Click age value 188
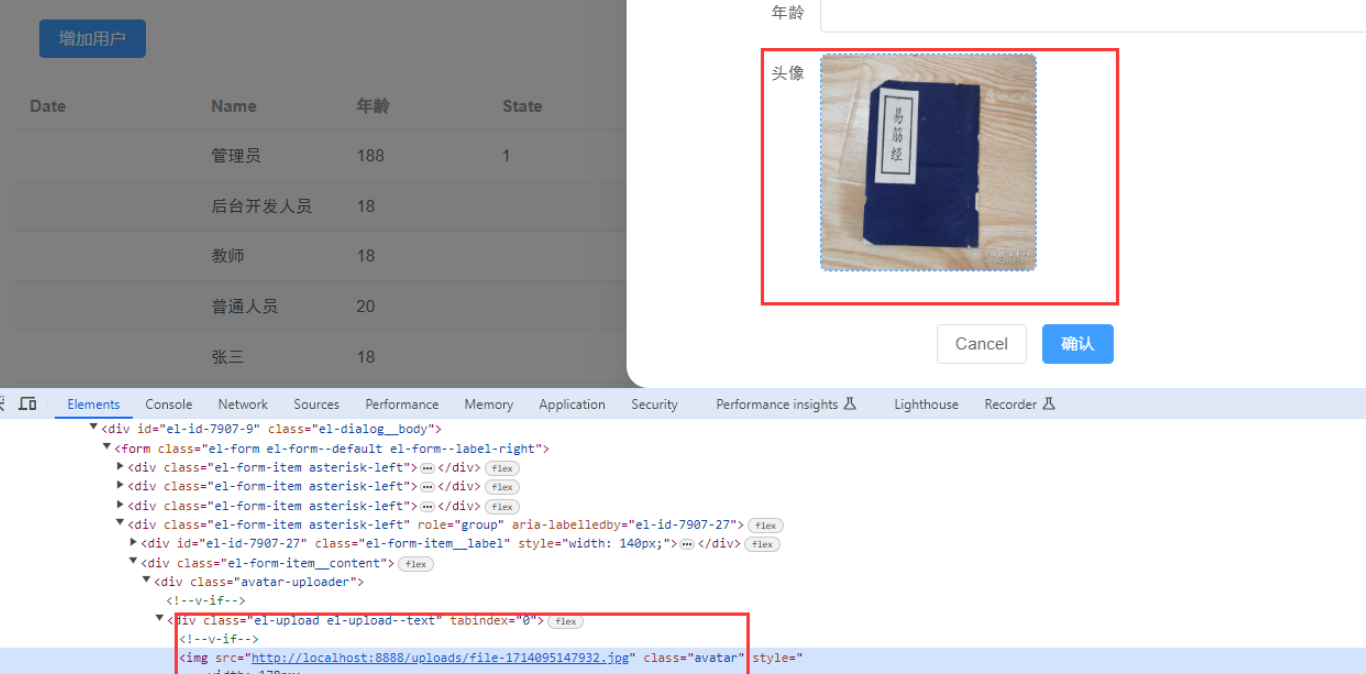 (x=370, y=156)
